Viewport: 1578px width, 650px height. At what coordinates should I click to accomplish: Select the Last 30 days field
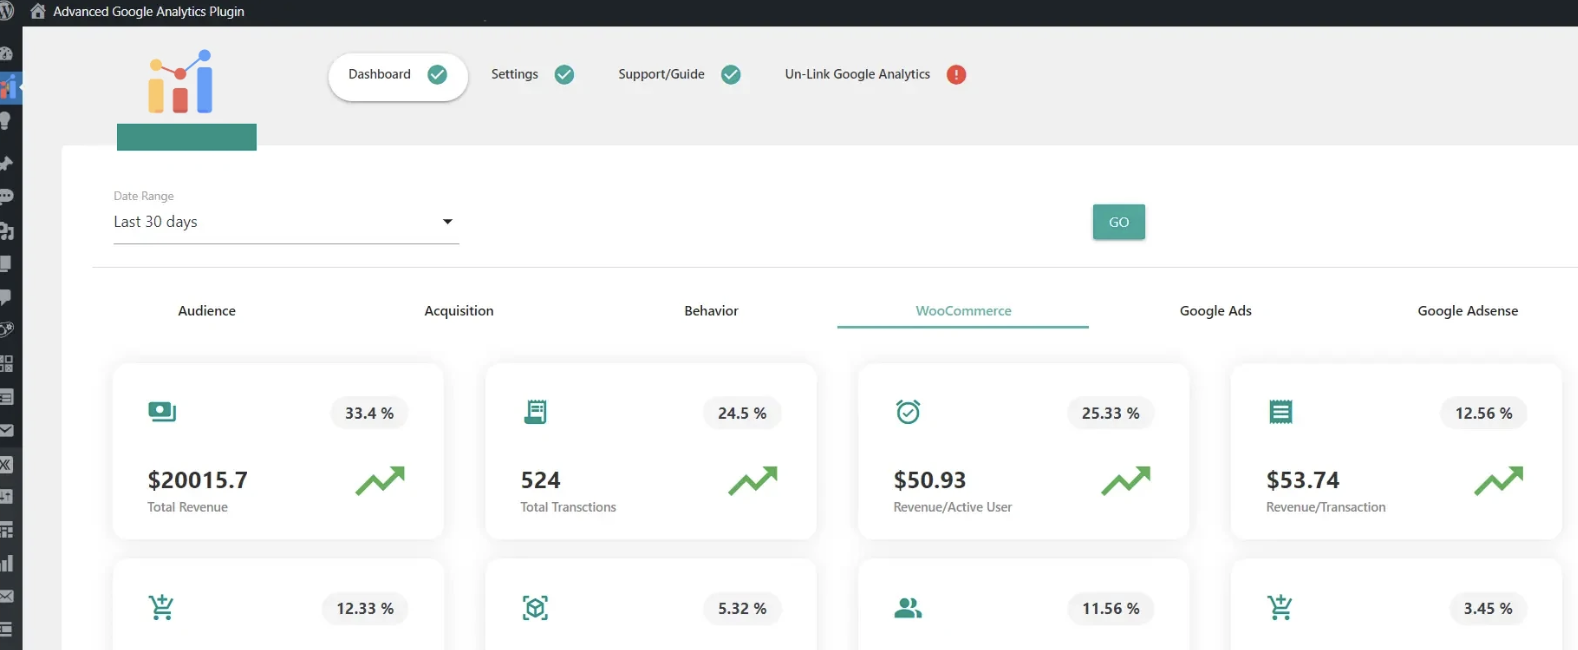[x=286, y=222]
